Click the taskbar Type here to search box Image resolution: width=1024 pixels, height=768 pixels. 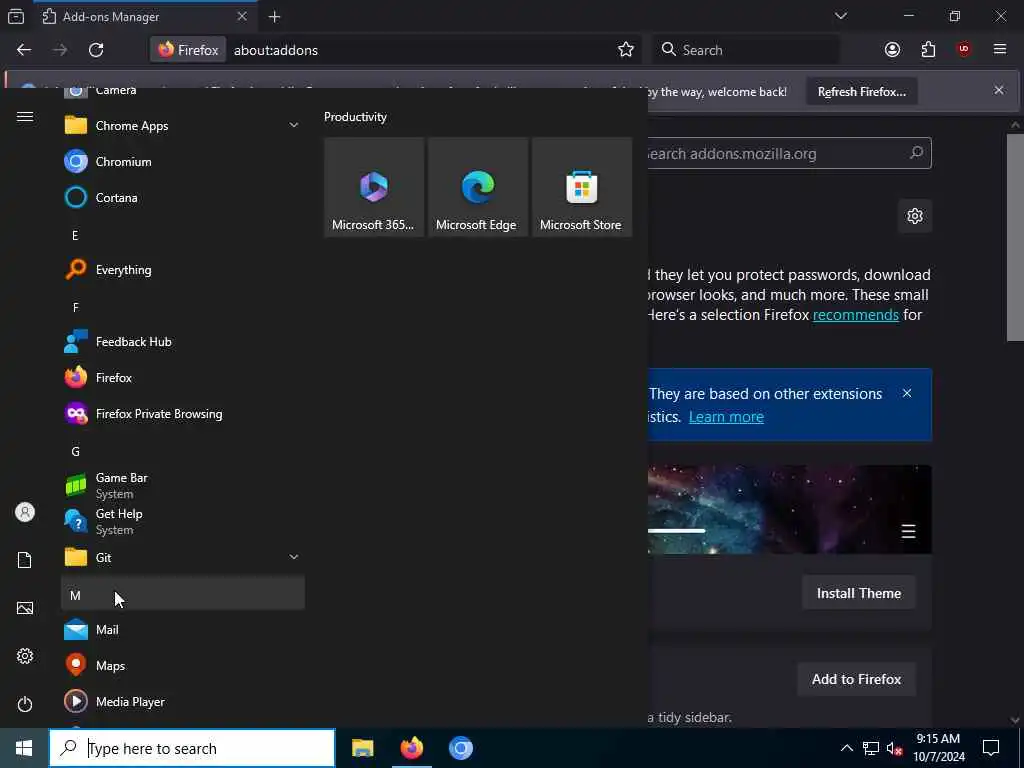pyautogui.click(x=192, y=748)
